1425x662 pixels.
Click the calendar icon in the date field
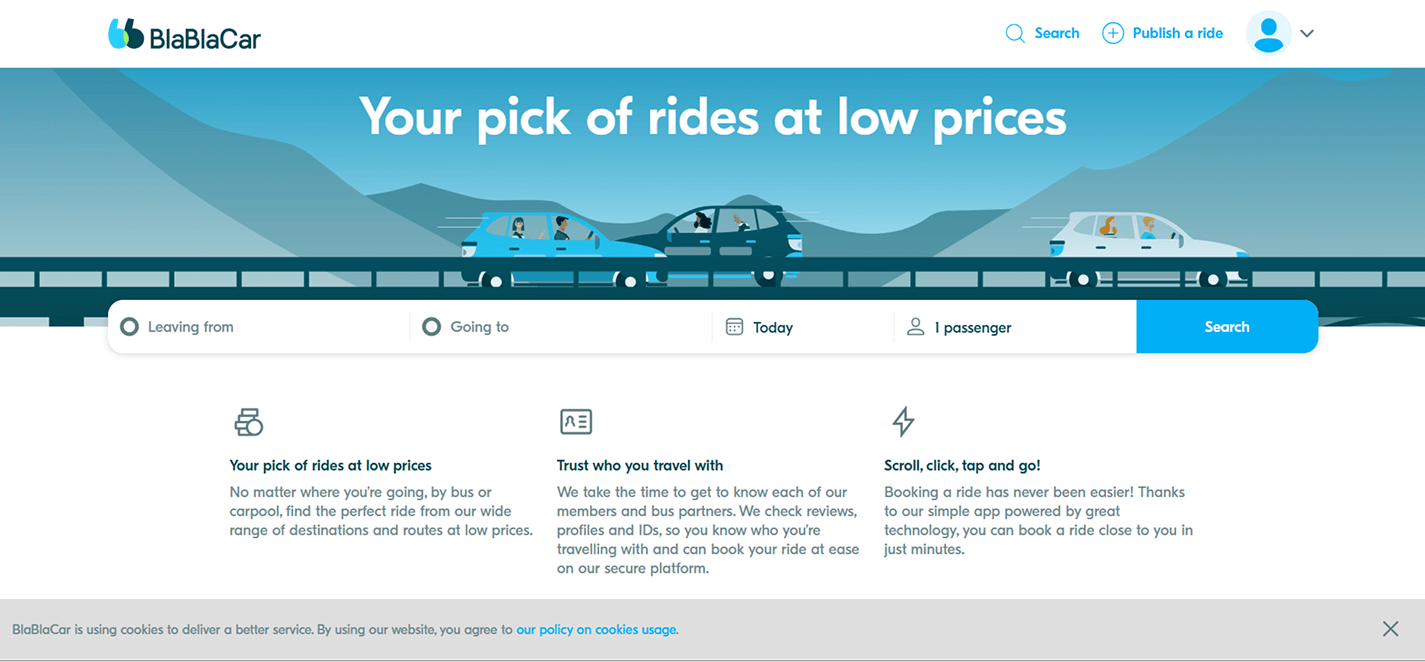[735, 326]
